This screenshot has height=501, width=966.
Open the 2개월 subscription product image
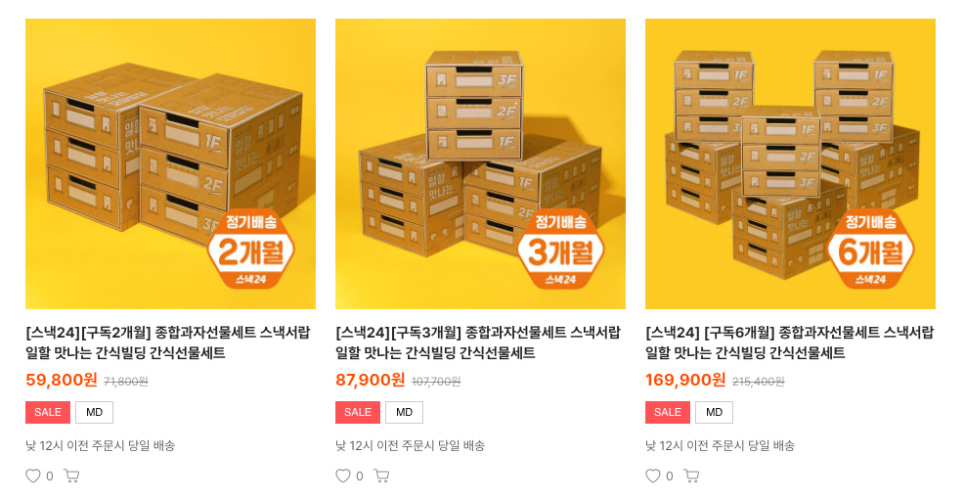click(x=171, y=164)
